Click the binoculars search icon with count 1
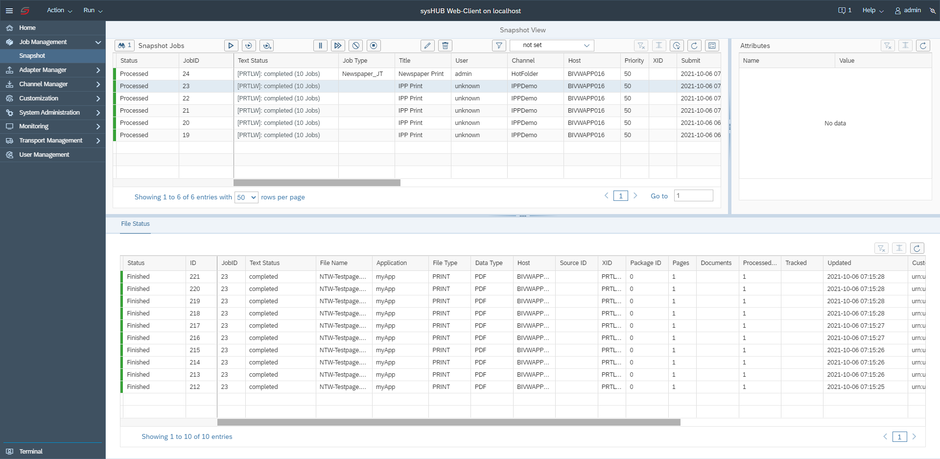Screen dimensions: 940x459 (x=125, y=46)
